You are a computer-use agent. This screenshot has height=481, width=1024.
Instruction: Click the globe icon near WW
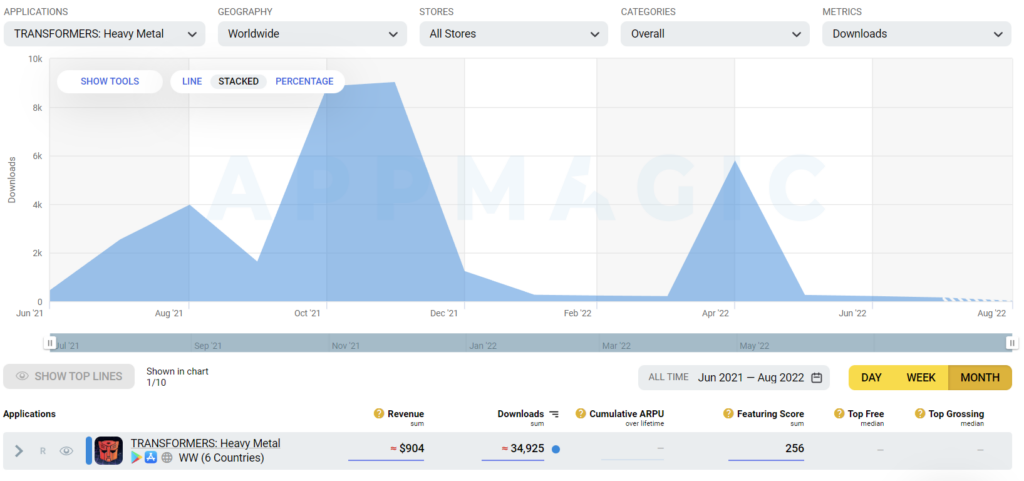[x=167, y=458]
